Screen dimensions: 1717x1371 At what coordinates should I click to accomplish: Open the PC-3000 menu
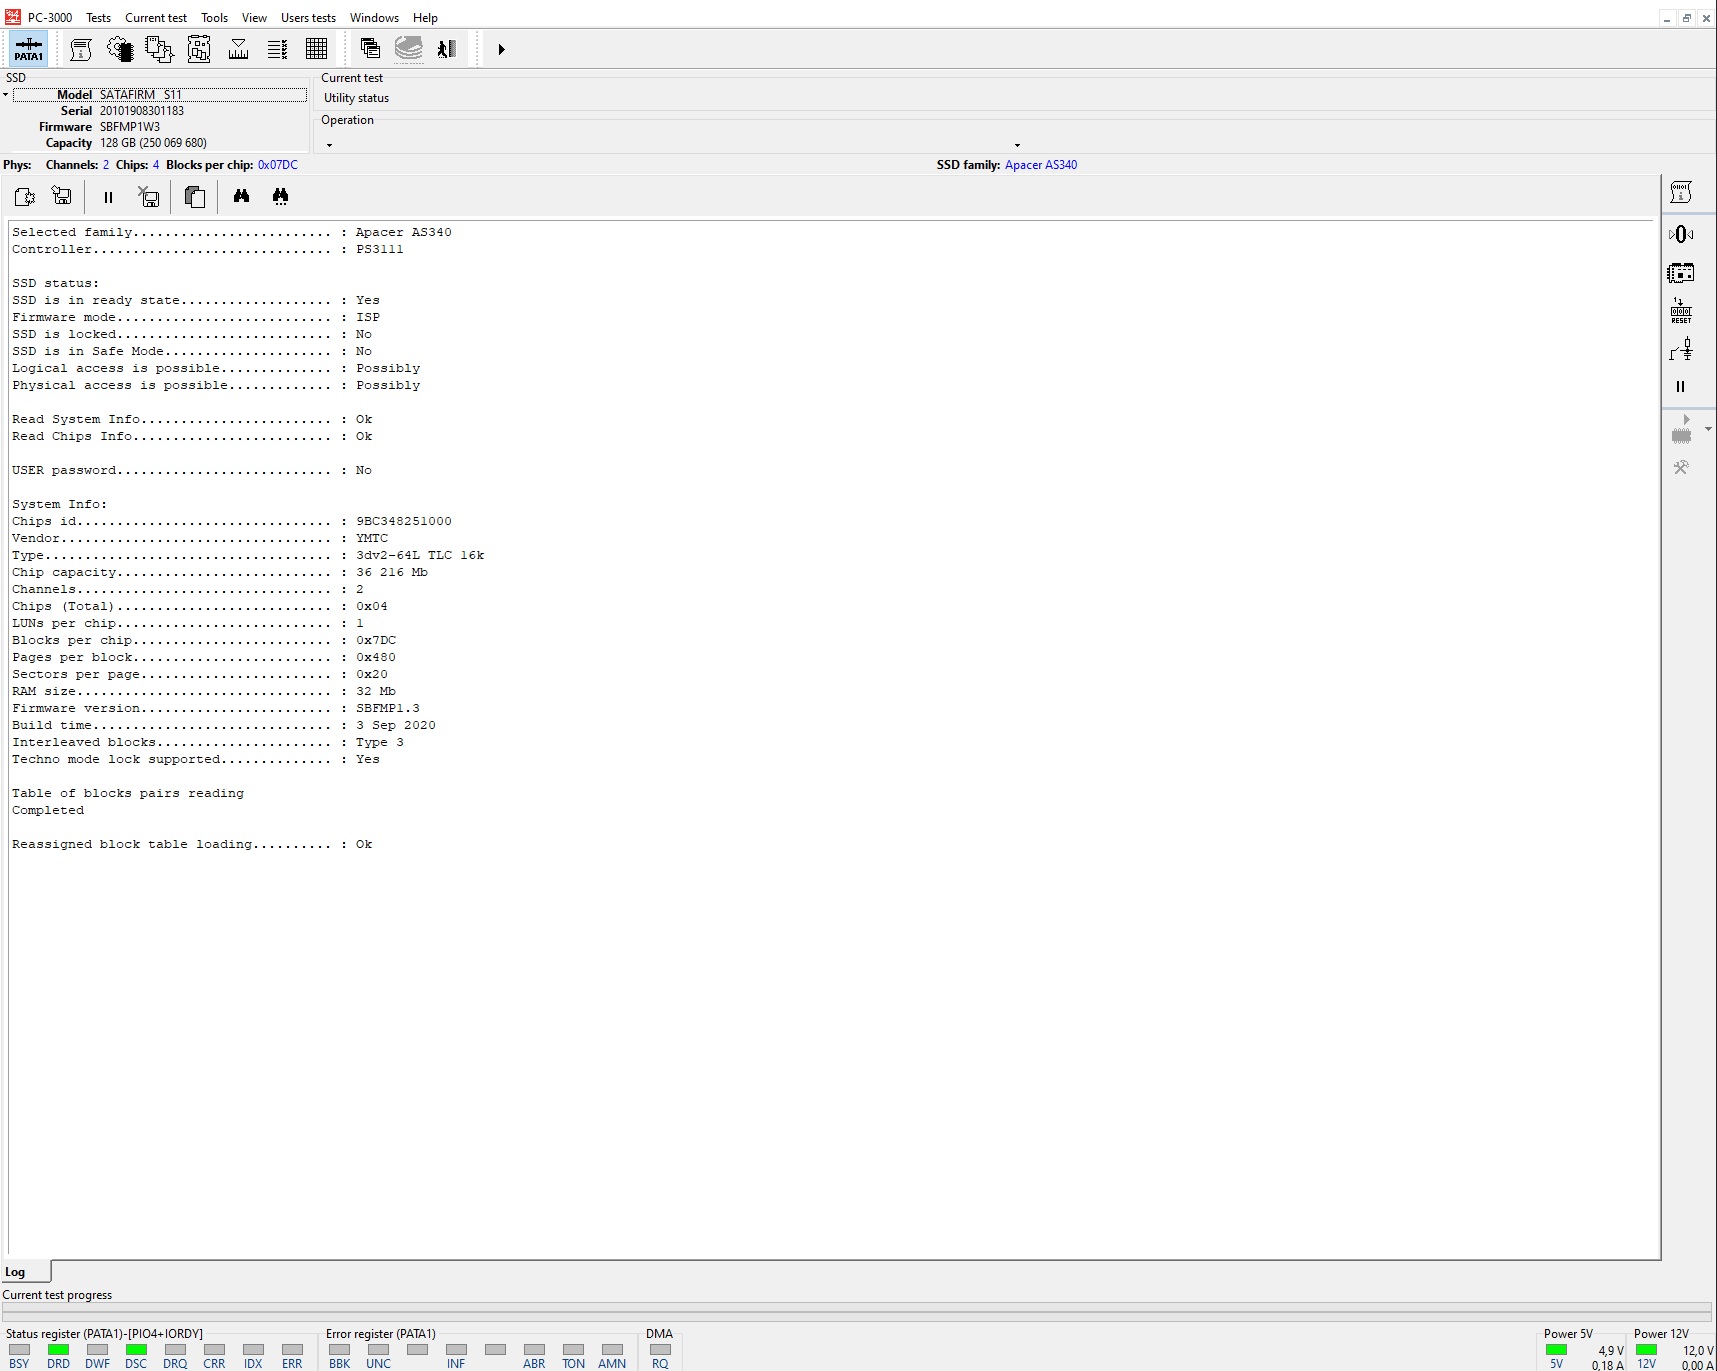(x=50, y=18)
